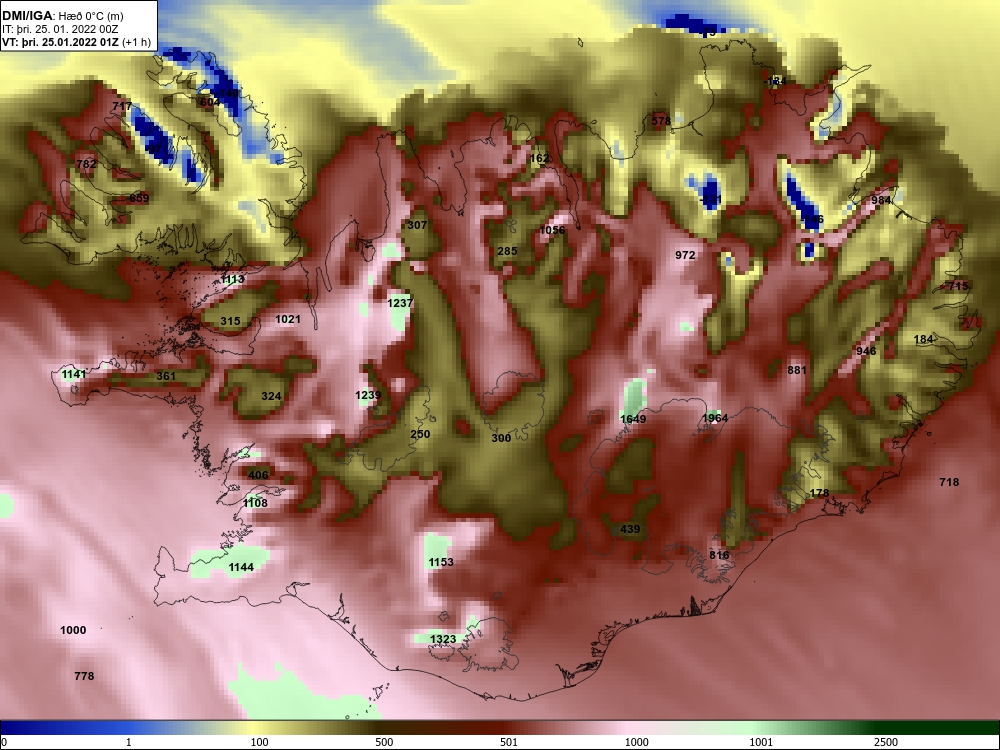Click the 1237 map value
Screen dimensions: 1000x750
click(400, 303)
